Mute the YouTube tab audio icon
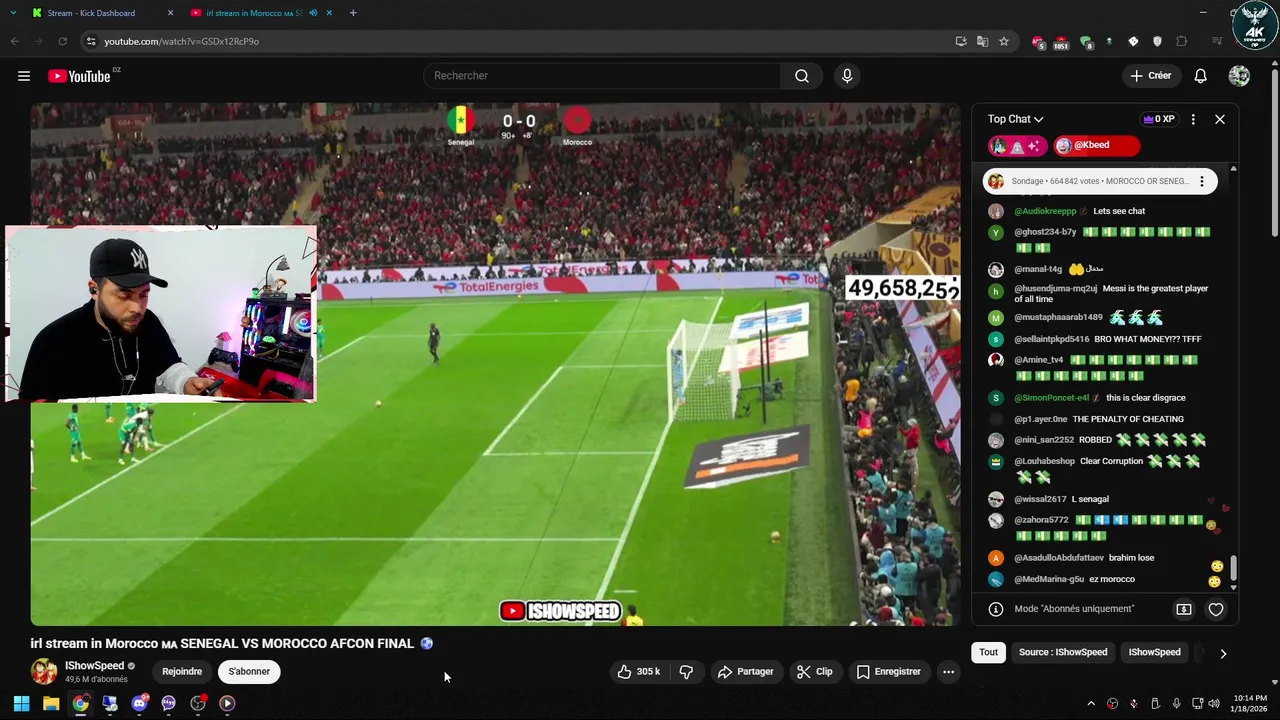This screenshot has height=720, width=1280. (x=313, y=13)
